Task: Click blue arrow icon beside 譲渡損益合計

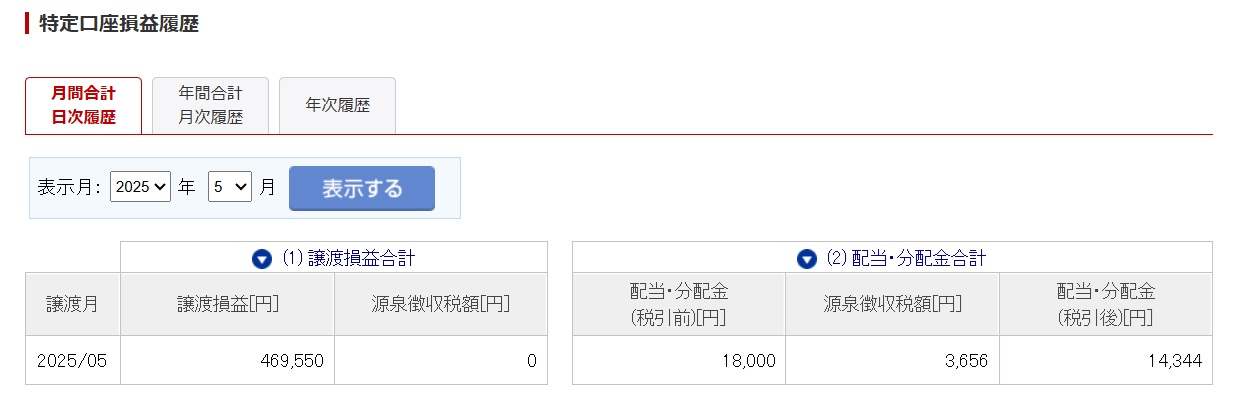Action: 262,259
